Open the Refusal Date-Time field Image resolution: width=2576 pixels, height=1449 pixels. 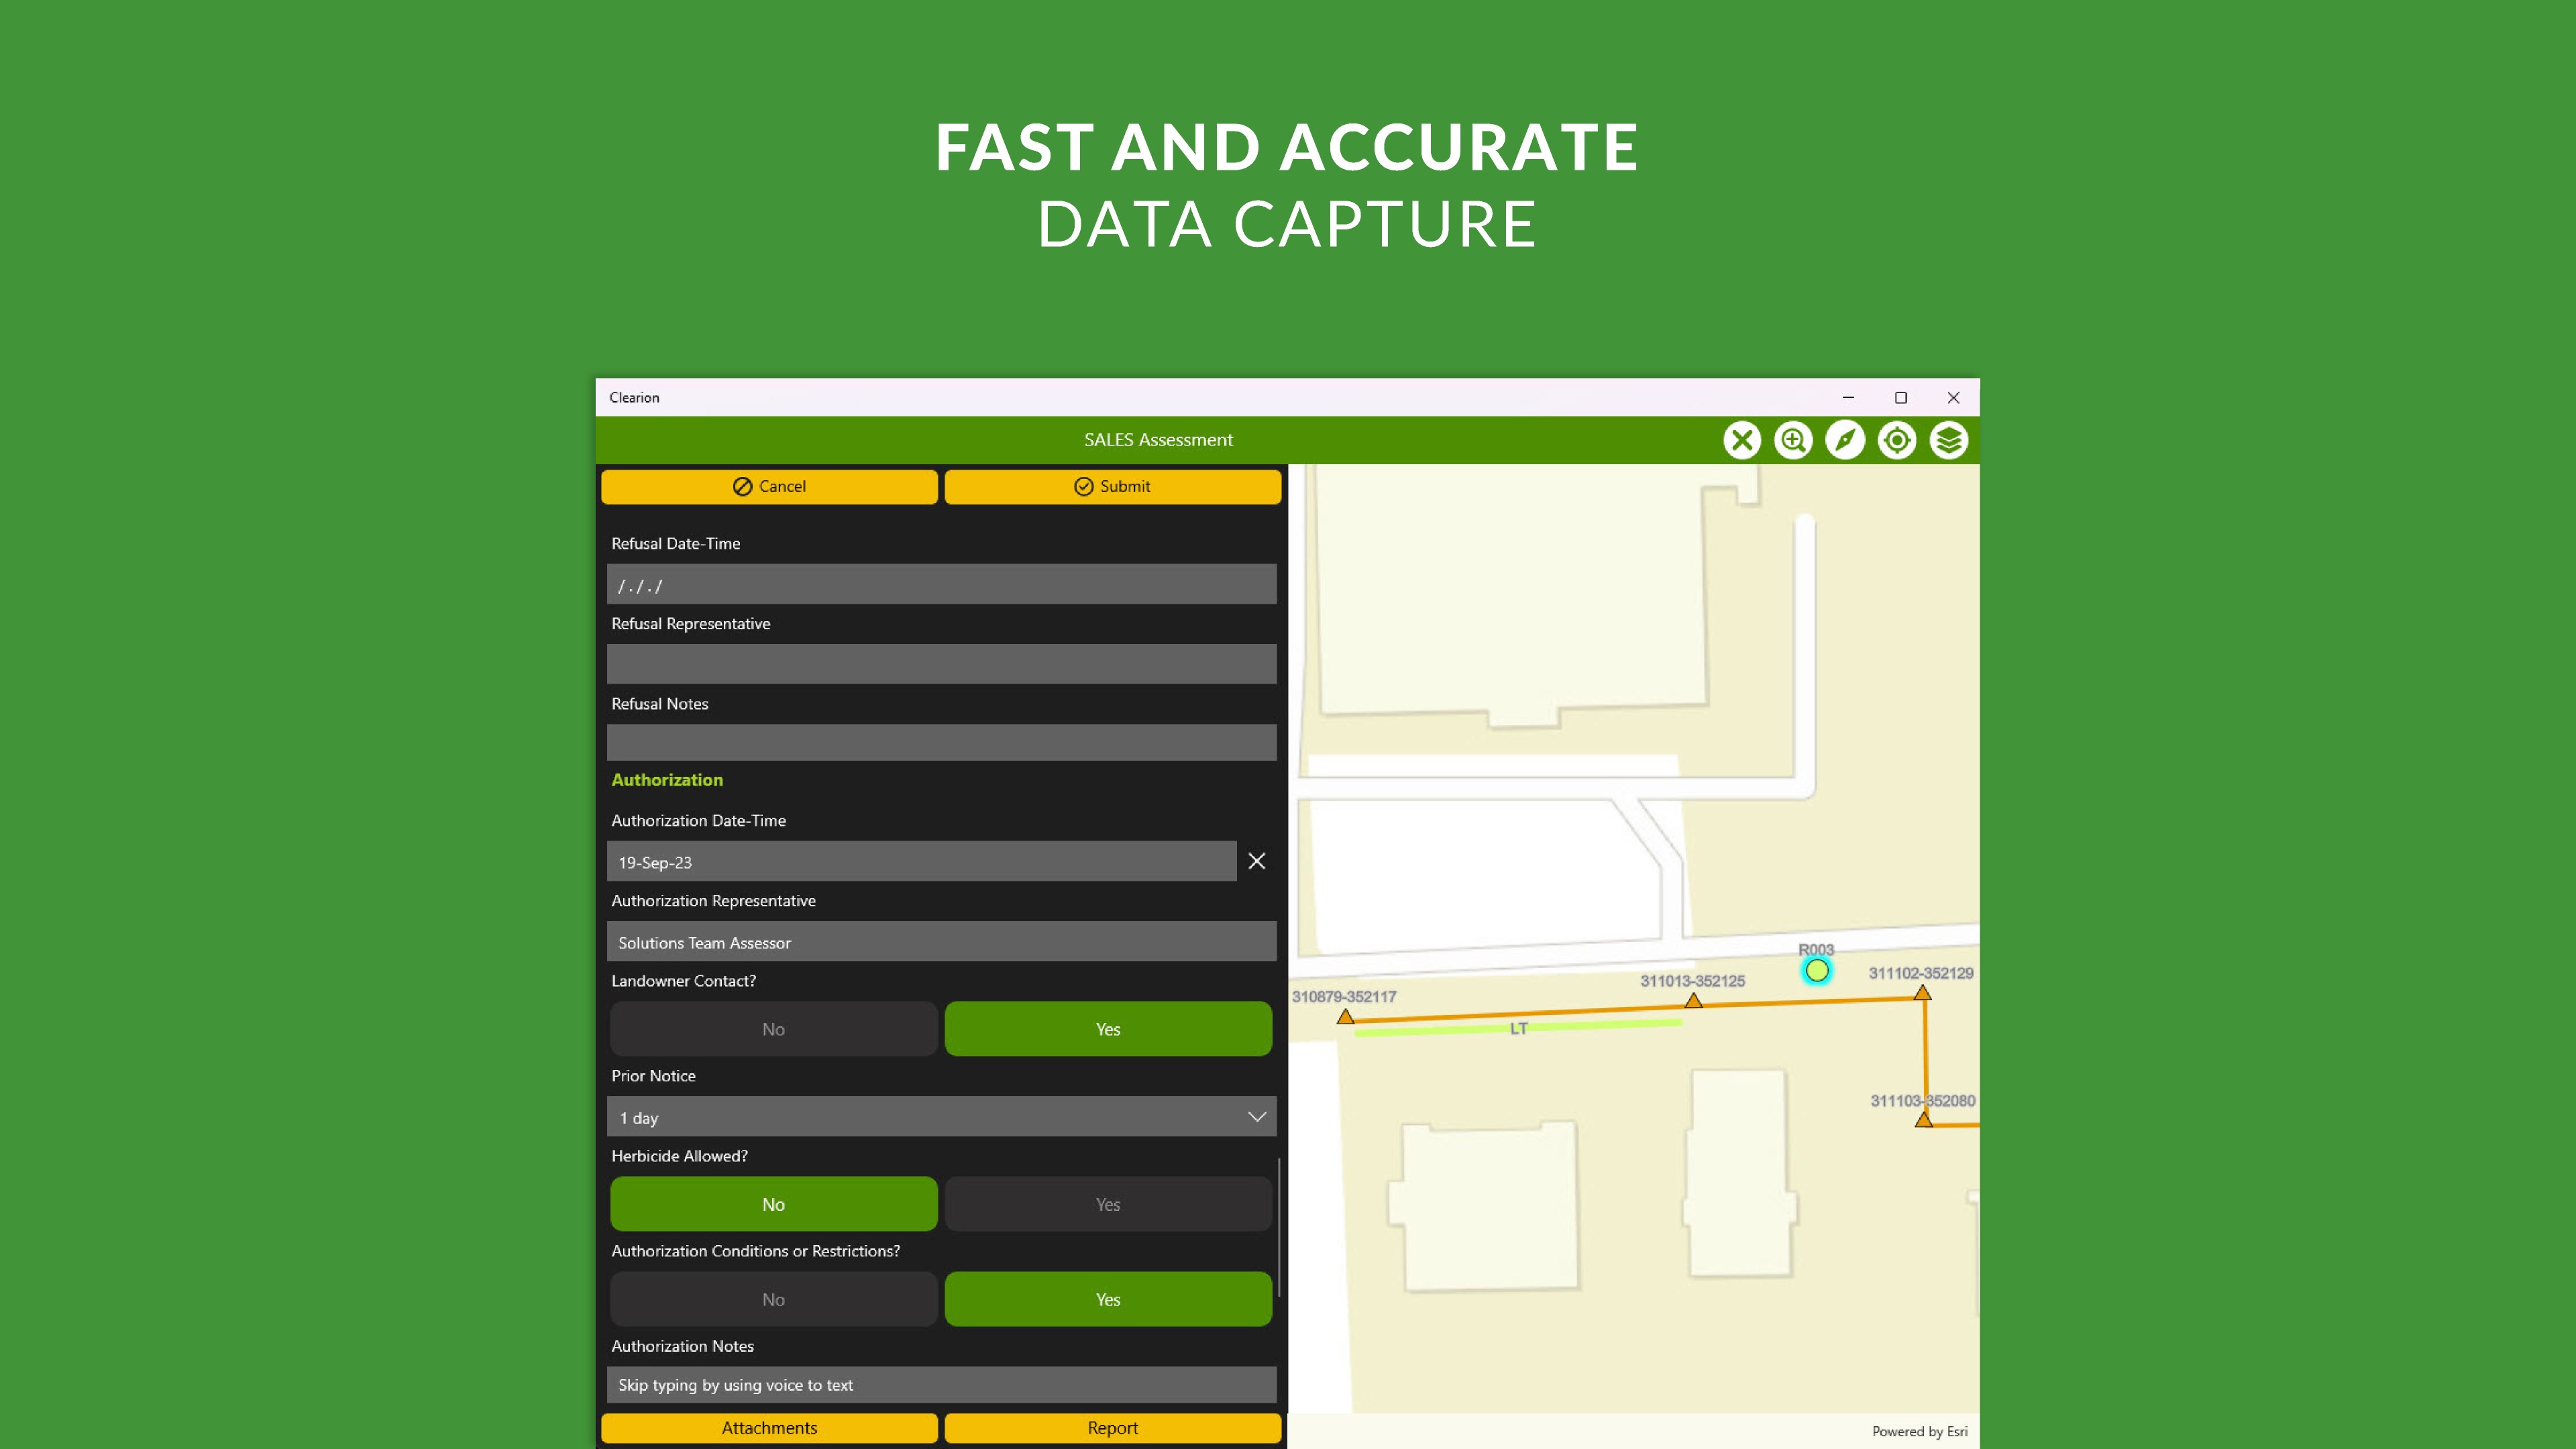[x=941, y=585]
